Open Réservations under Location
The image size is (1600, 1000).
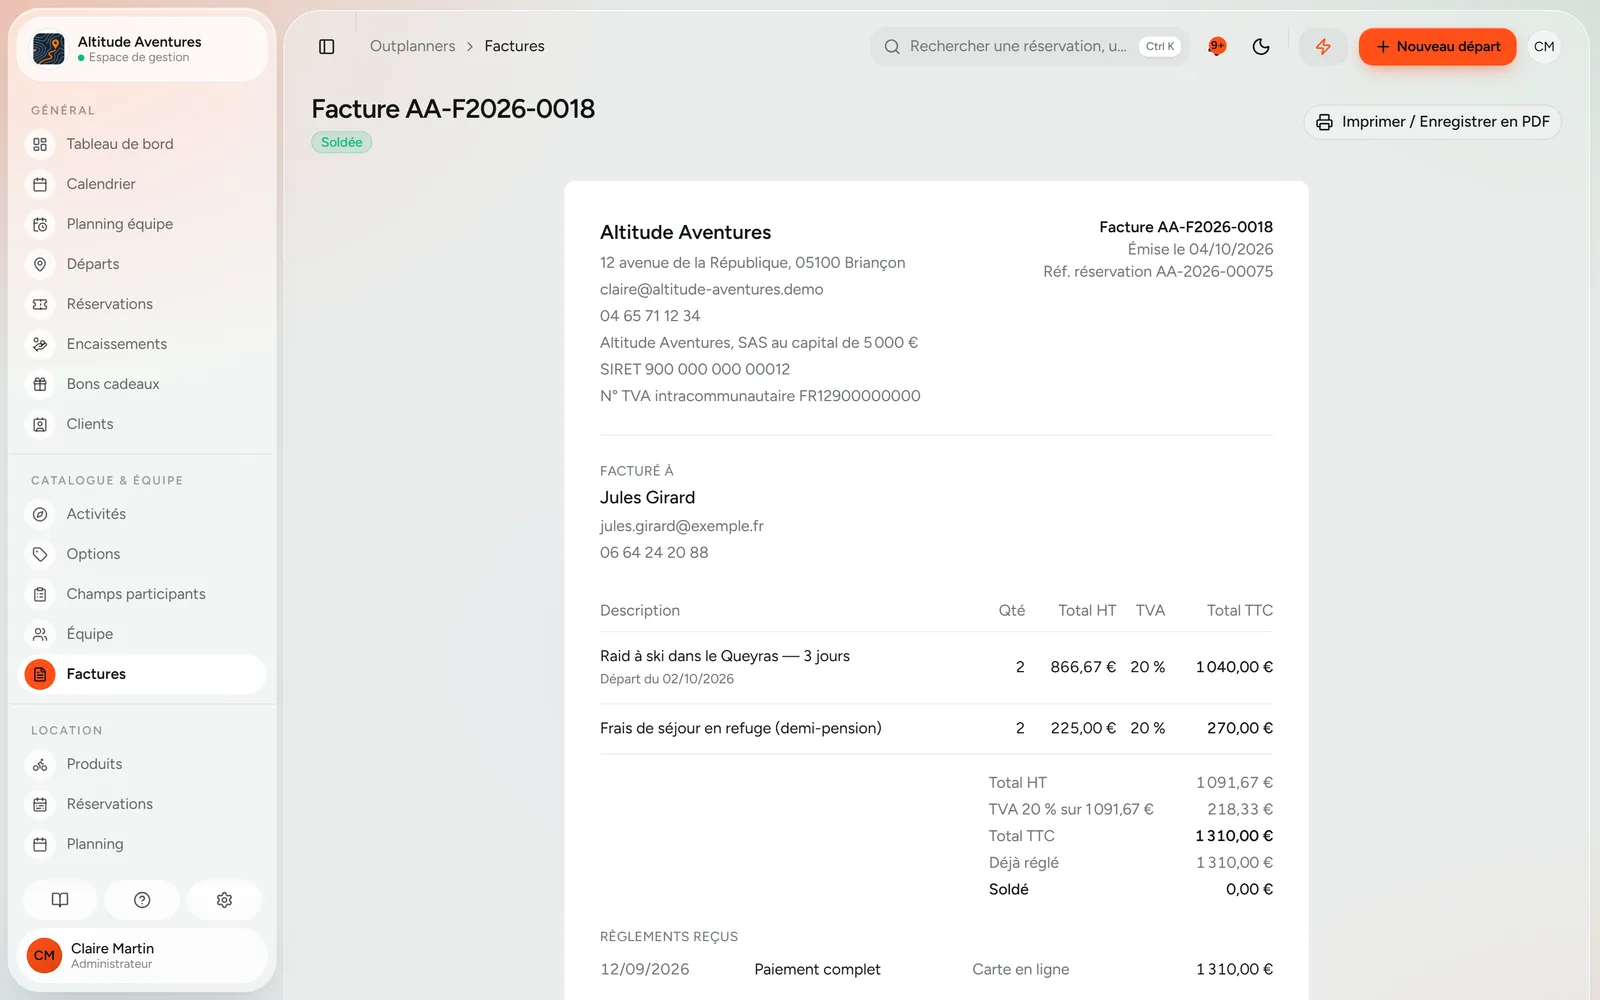click(144, 804)
